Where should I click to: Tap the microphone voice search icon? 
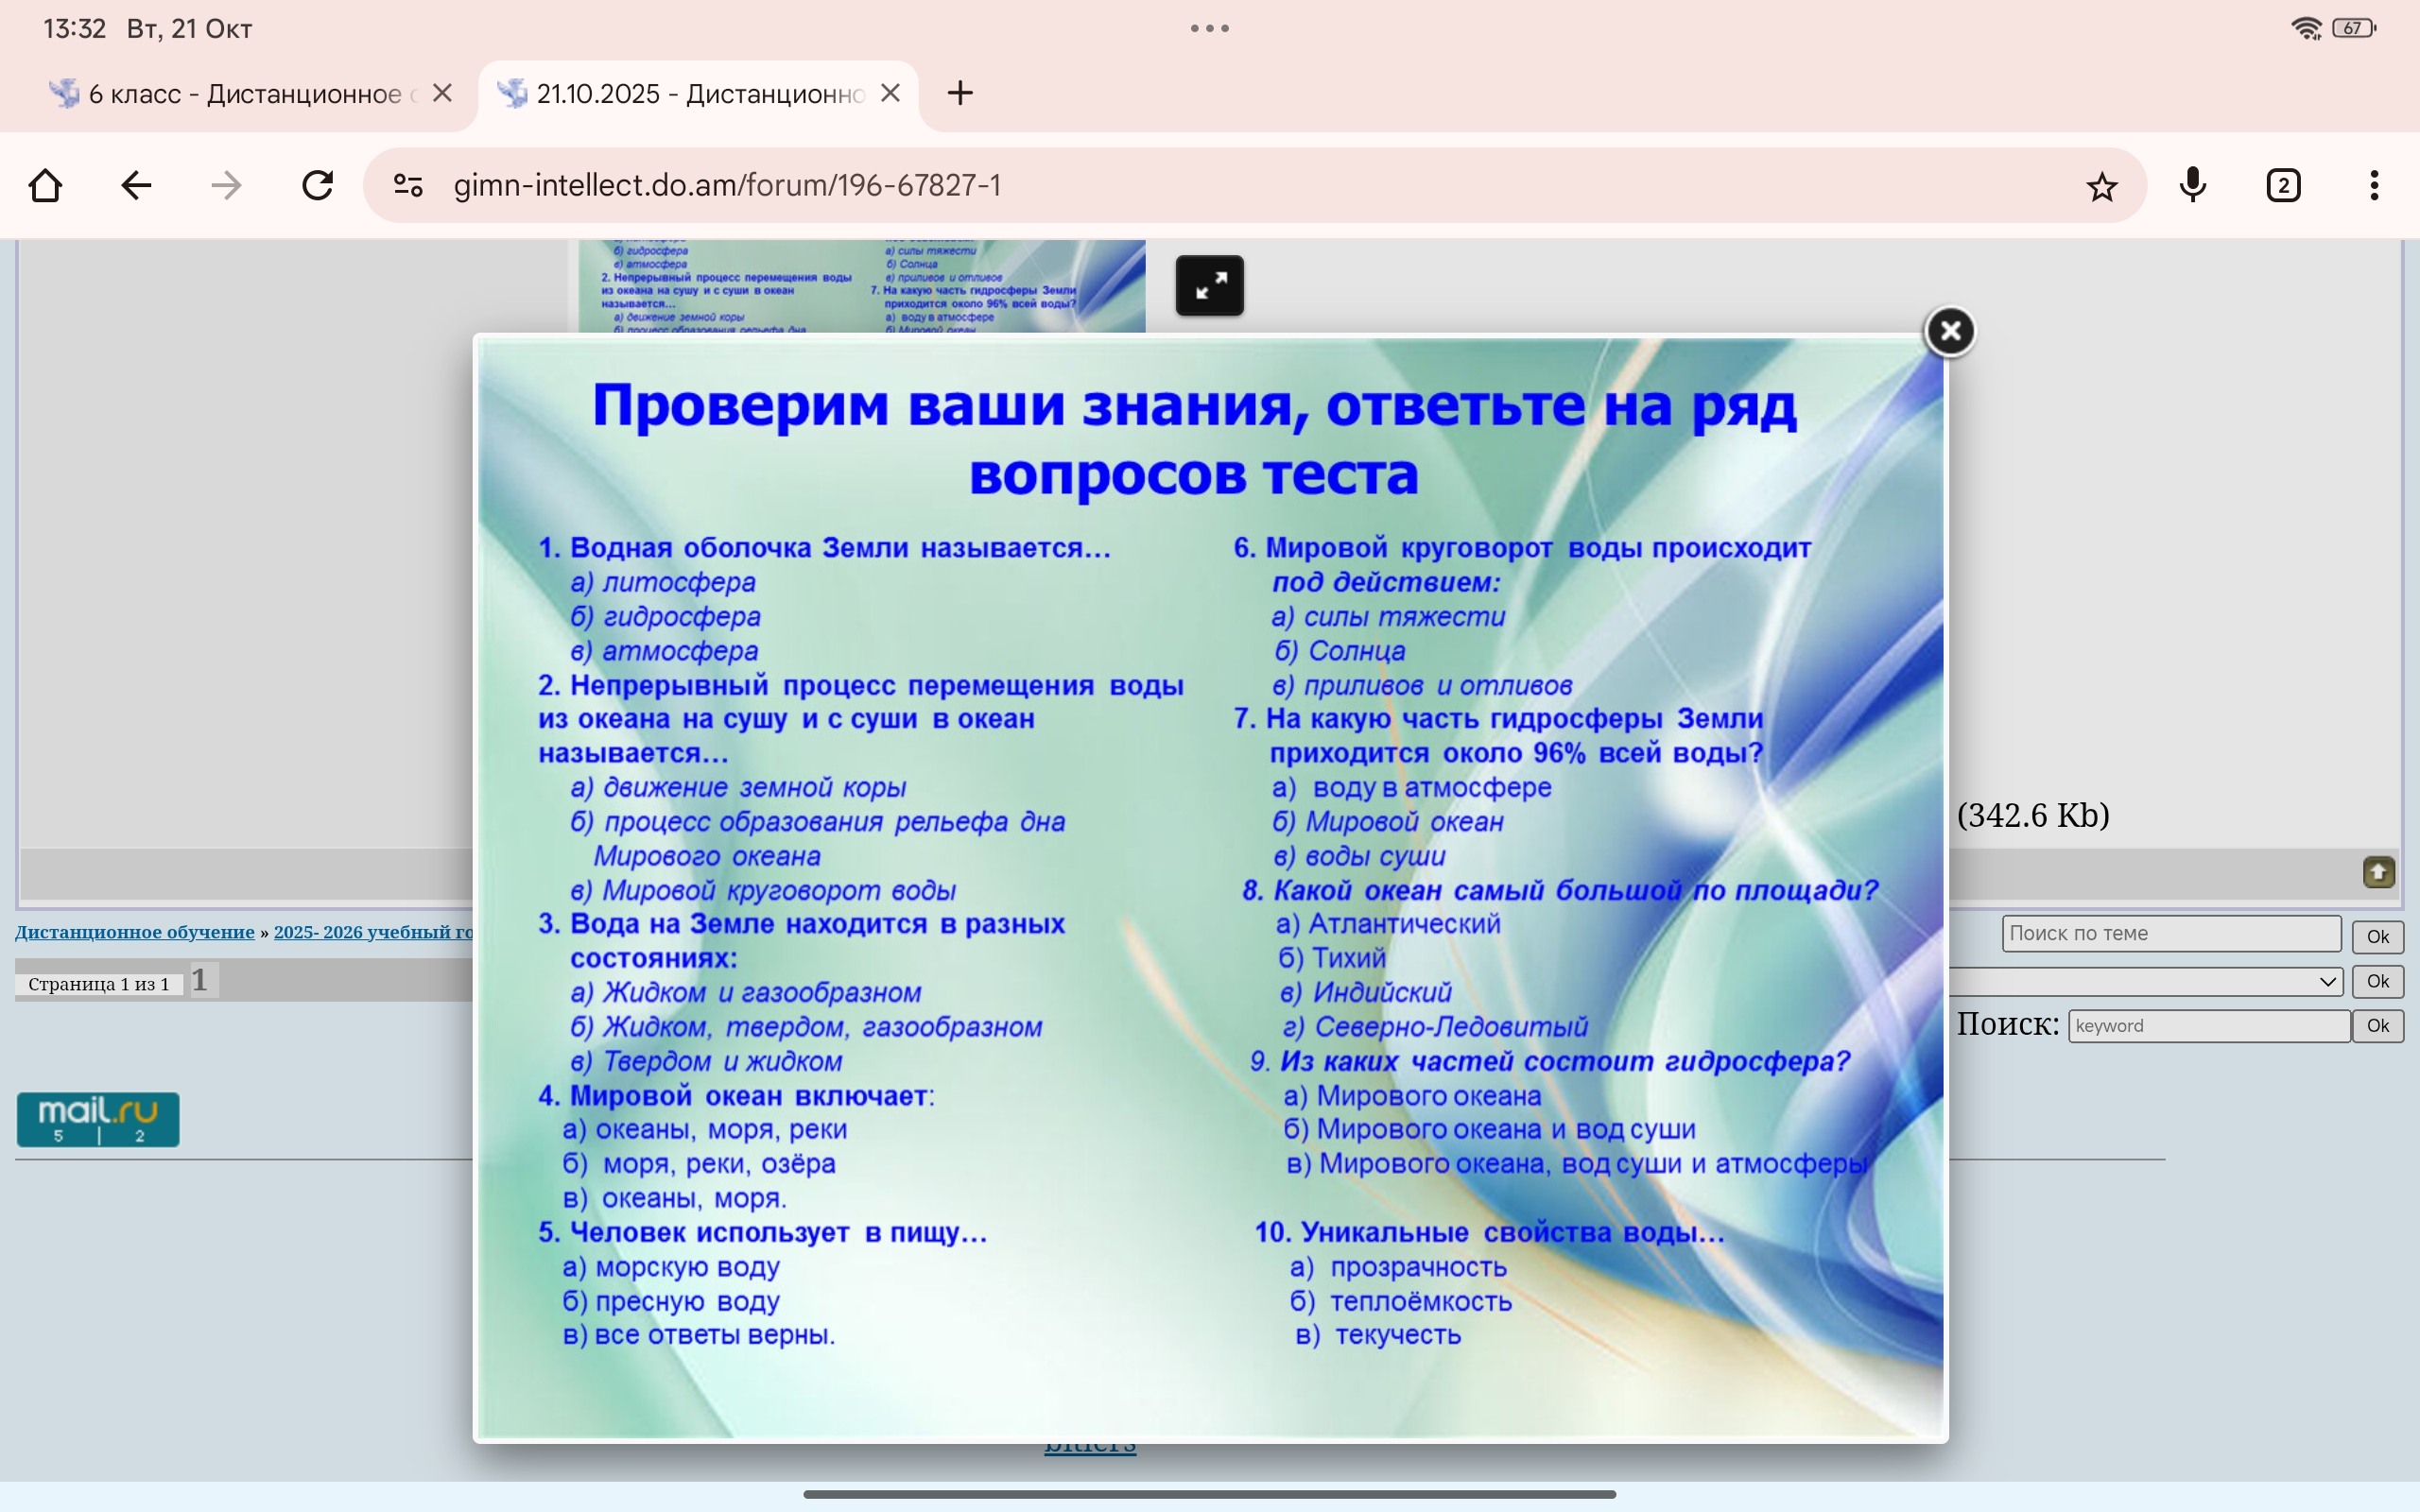coord(2193,186)
